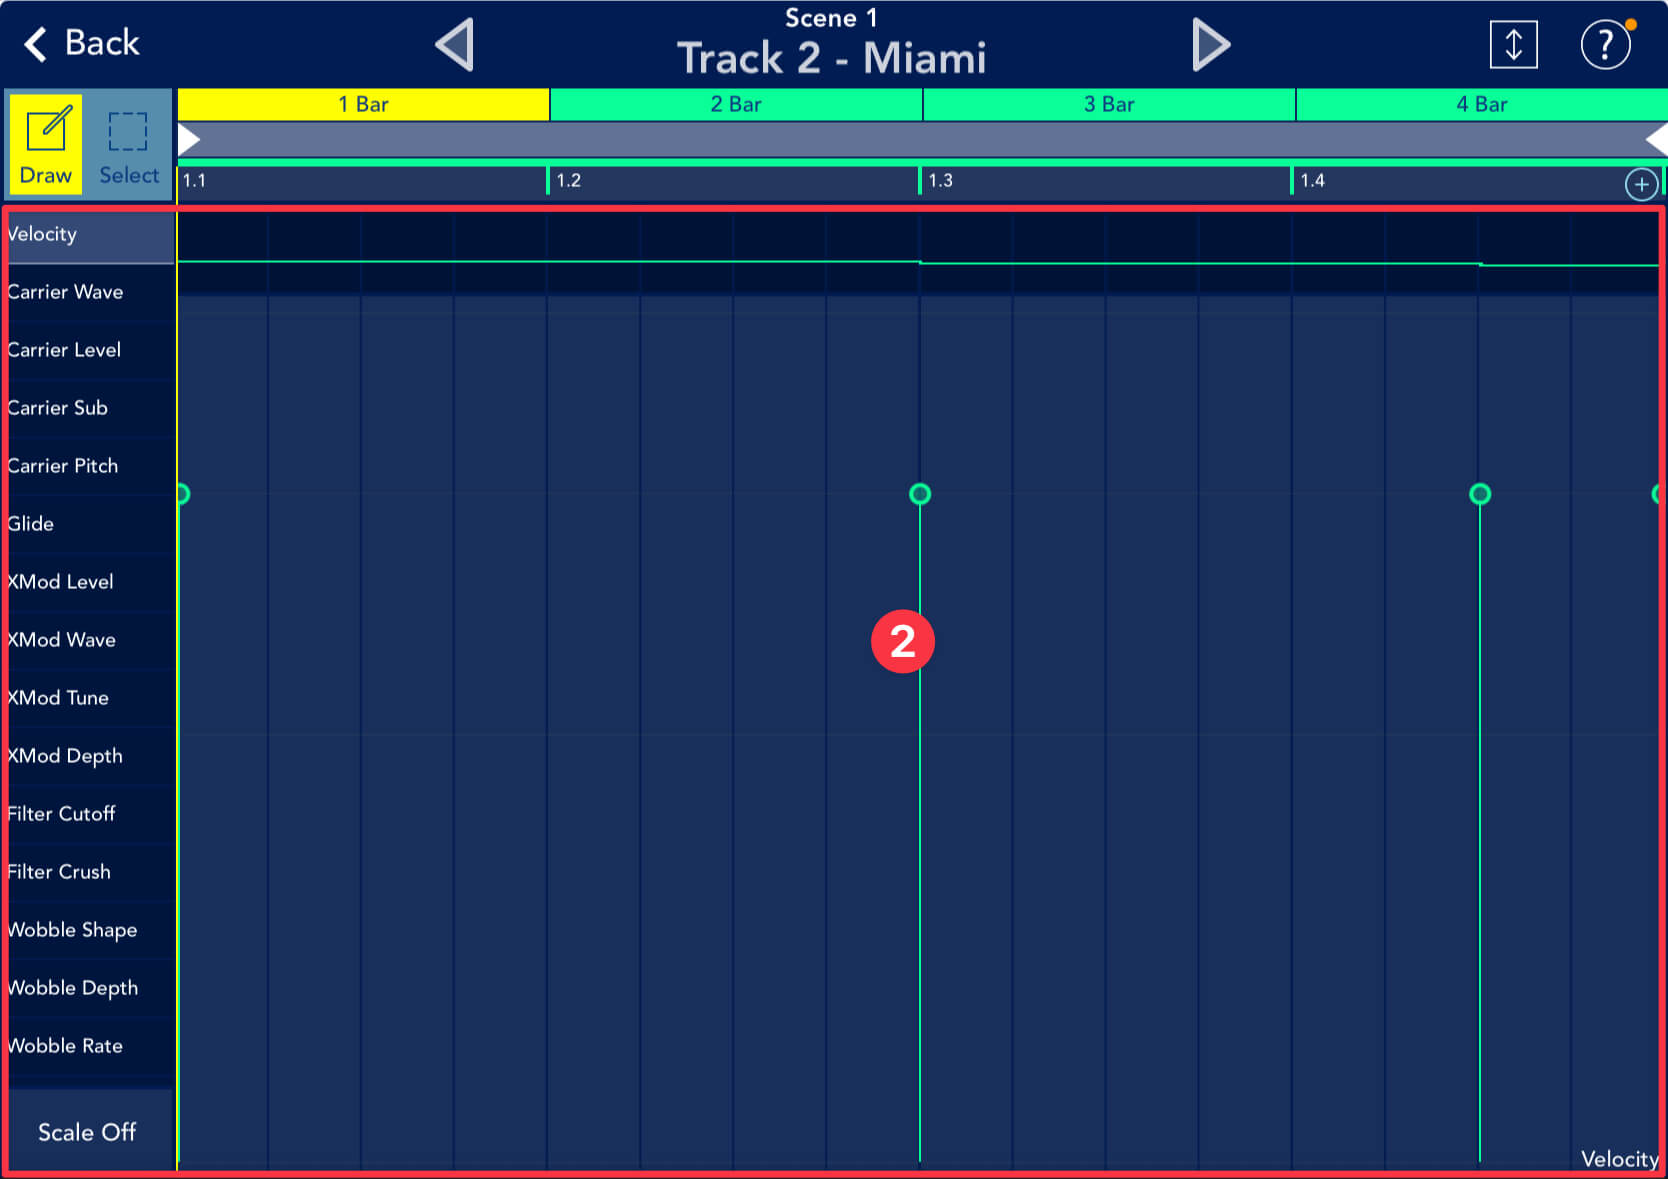Activate the Select marquee tool
The image size is (1668, 1179).
[x=128, y=146]
